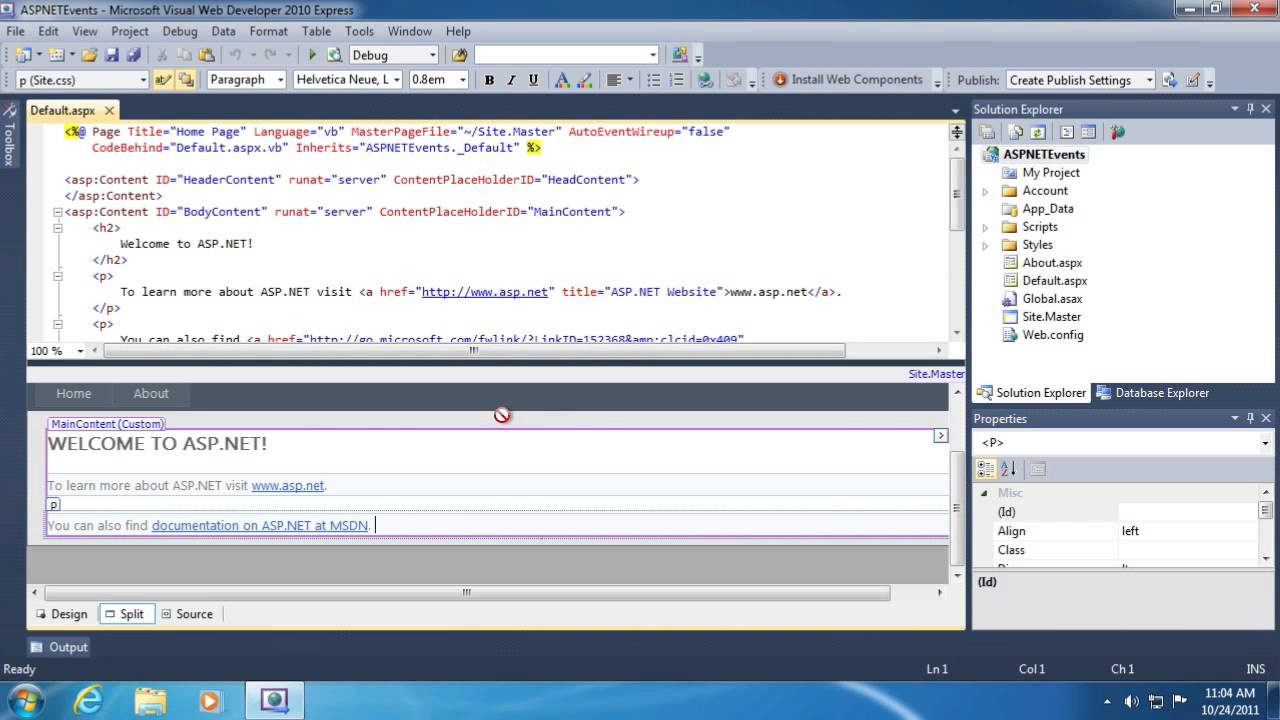Click the numbered list icon
The image size is (1280, 720).
[x=677, y=80]
